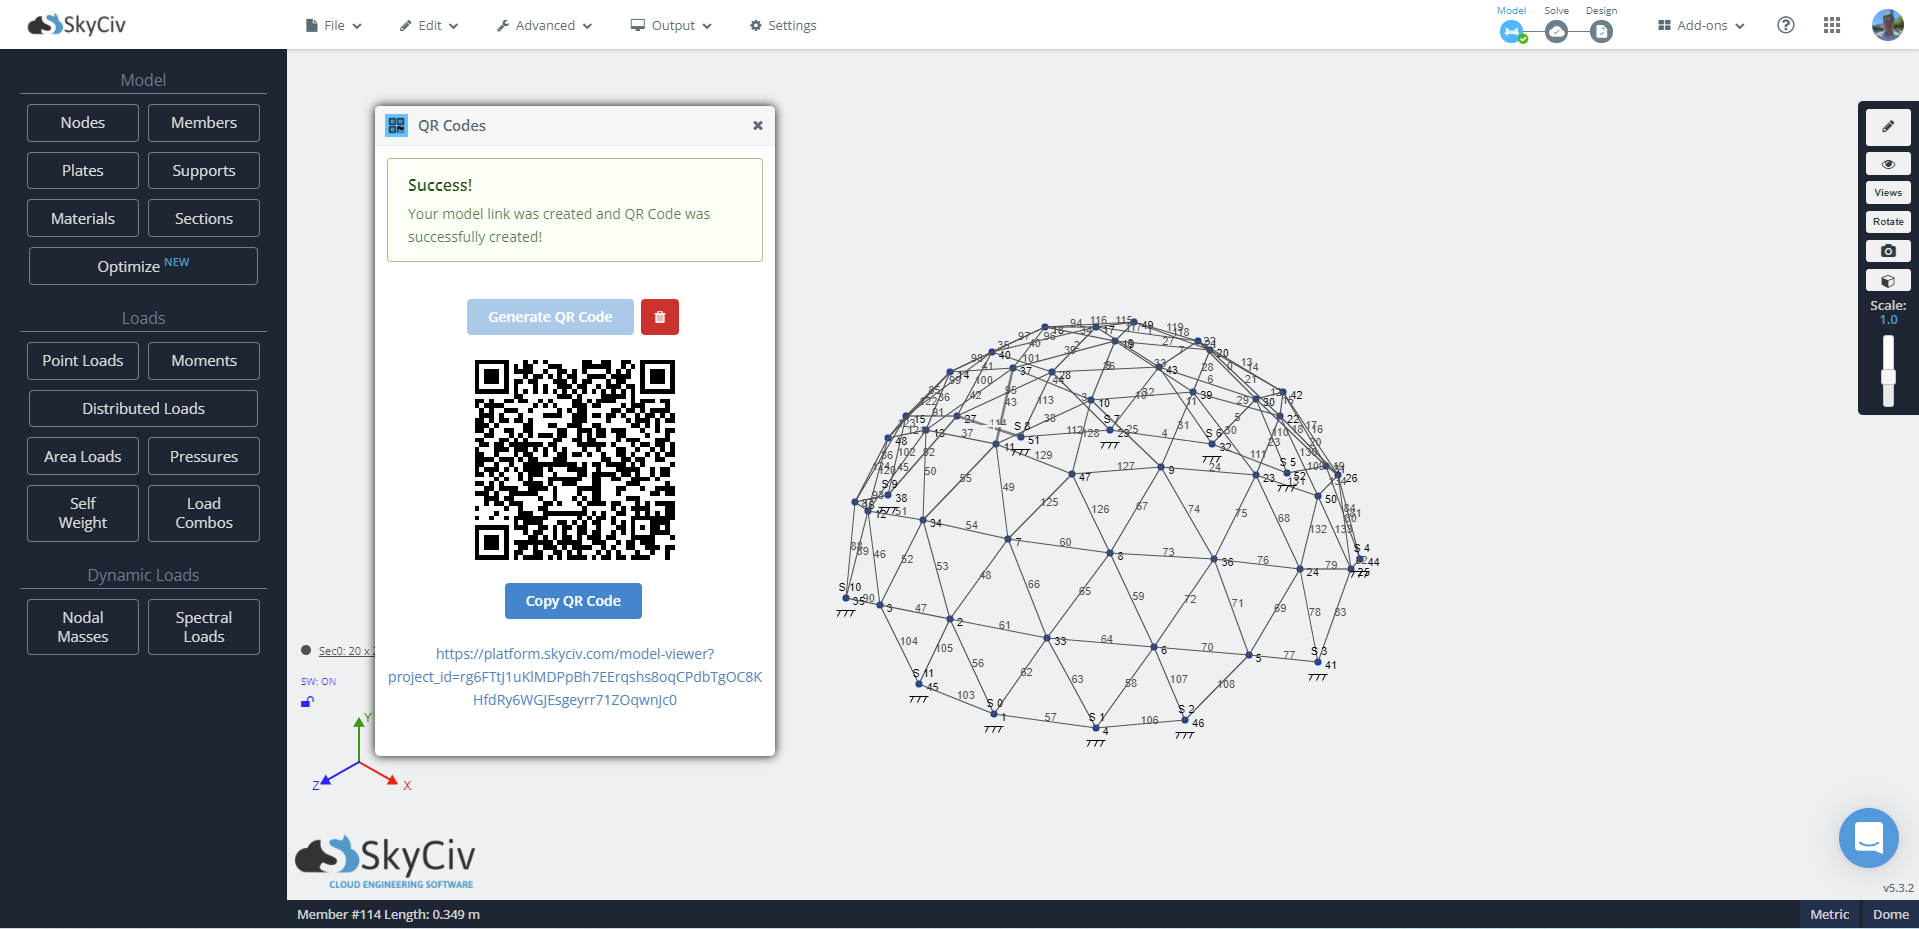Open the apps grid icon
Screen dimensions: 1919x929
(1832, 25)
